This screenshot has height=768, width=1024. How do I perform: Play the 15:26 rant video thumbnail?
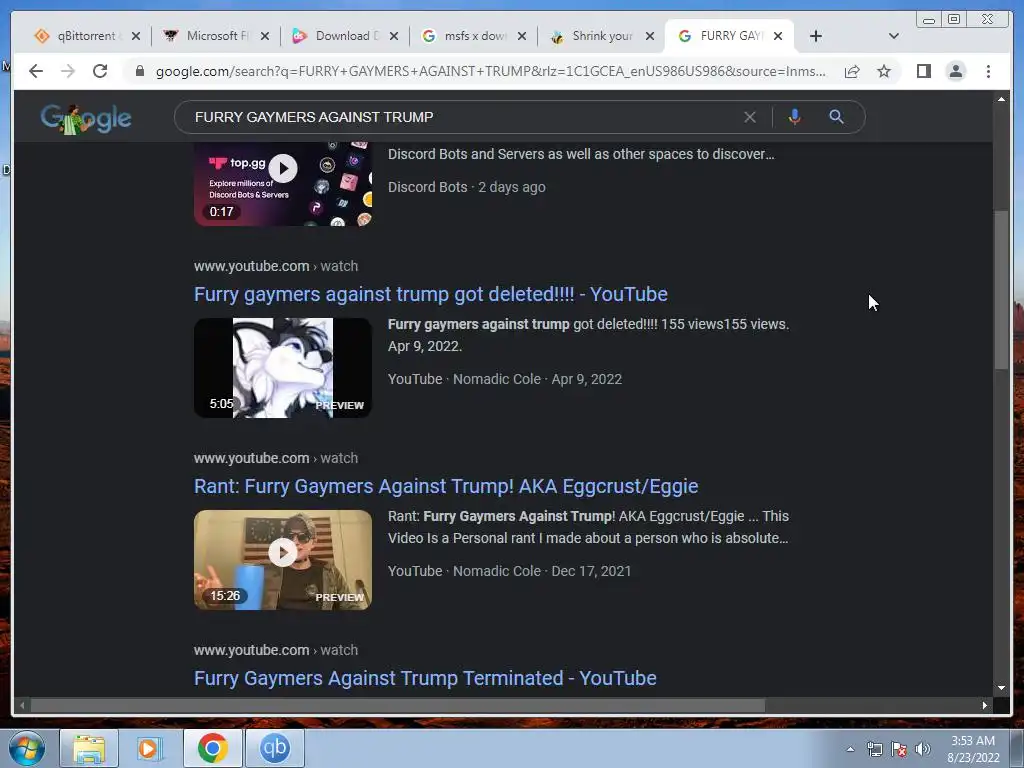[283, 560]
